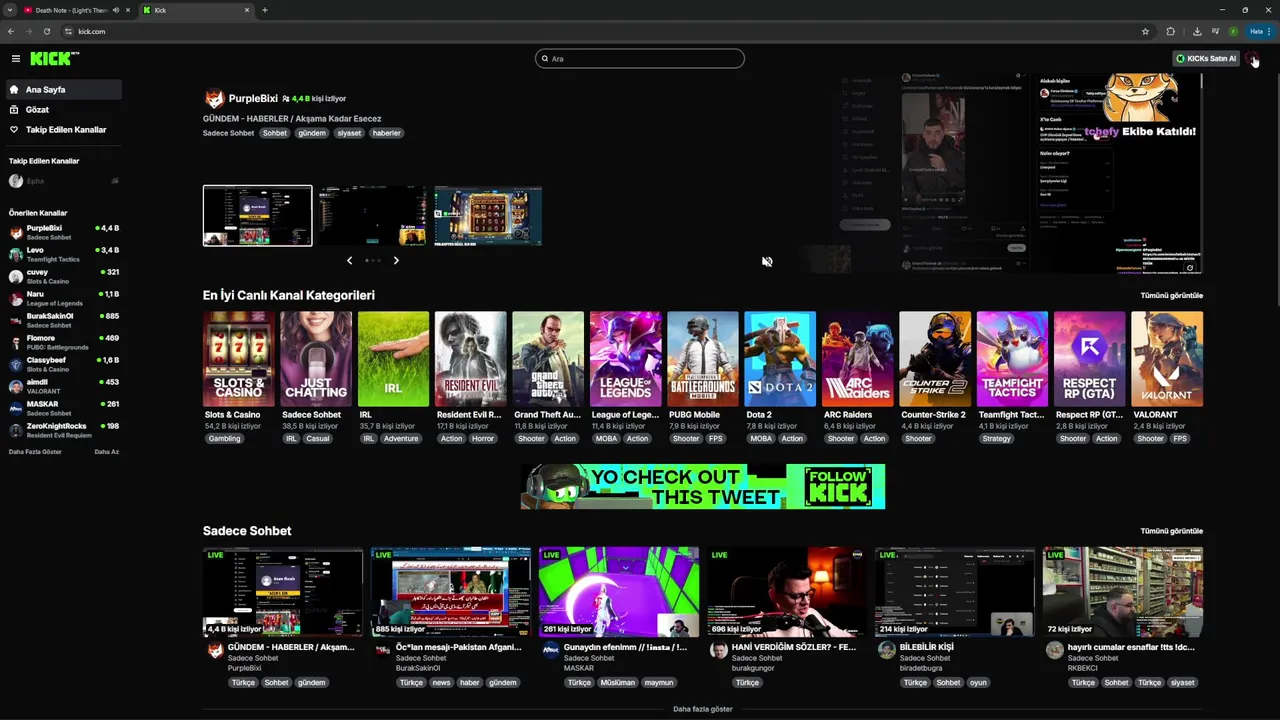1280x720 pixels.
Task: Open League of Legends category cover
Action: pos(625,359)
